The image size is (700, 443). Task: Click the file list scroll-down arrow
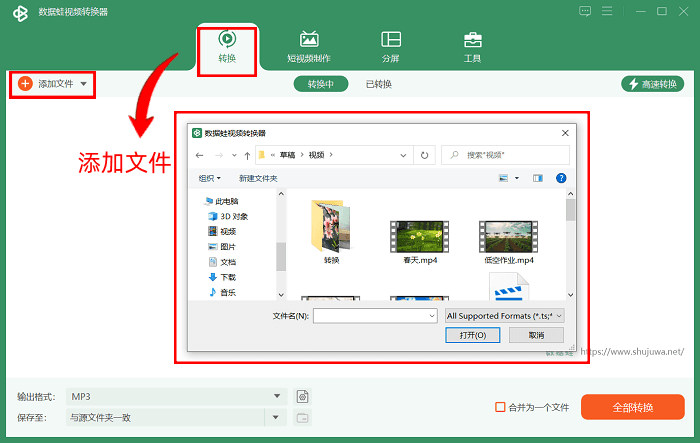570,295
